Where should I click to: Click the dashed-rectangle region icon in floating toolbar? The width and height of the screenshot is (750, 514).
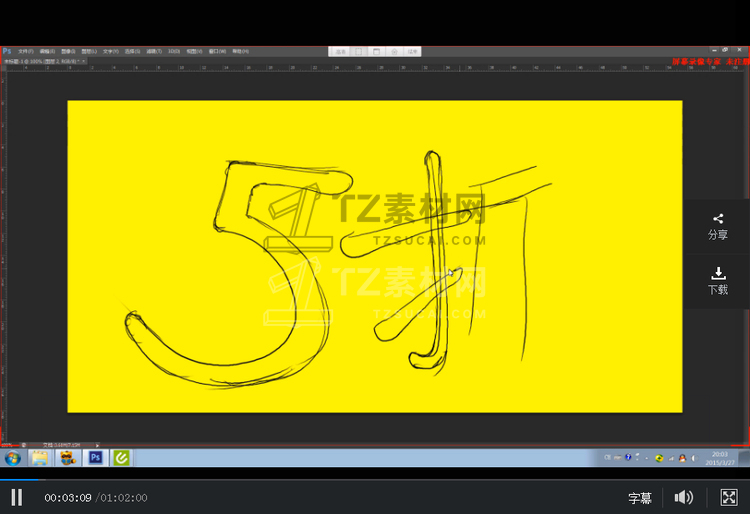358,52
